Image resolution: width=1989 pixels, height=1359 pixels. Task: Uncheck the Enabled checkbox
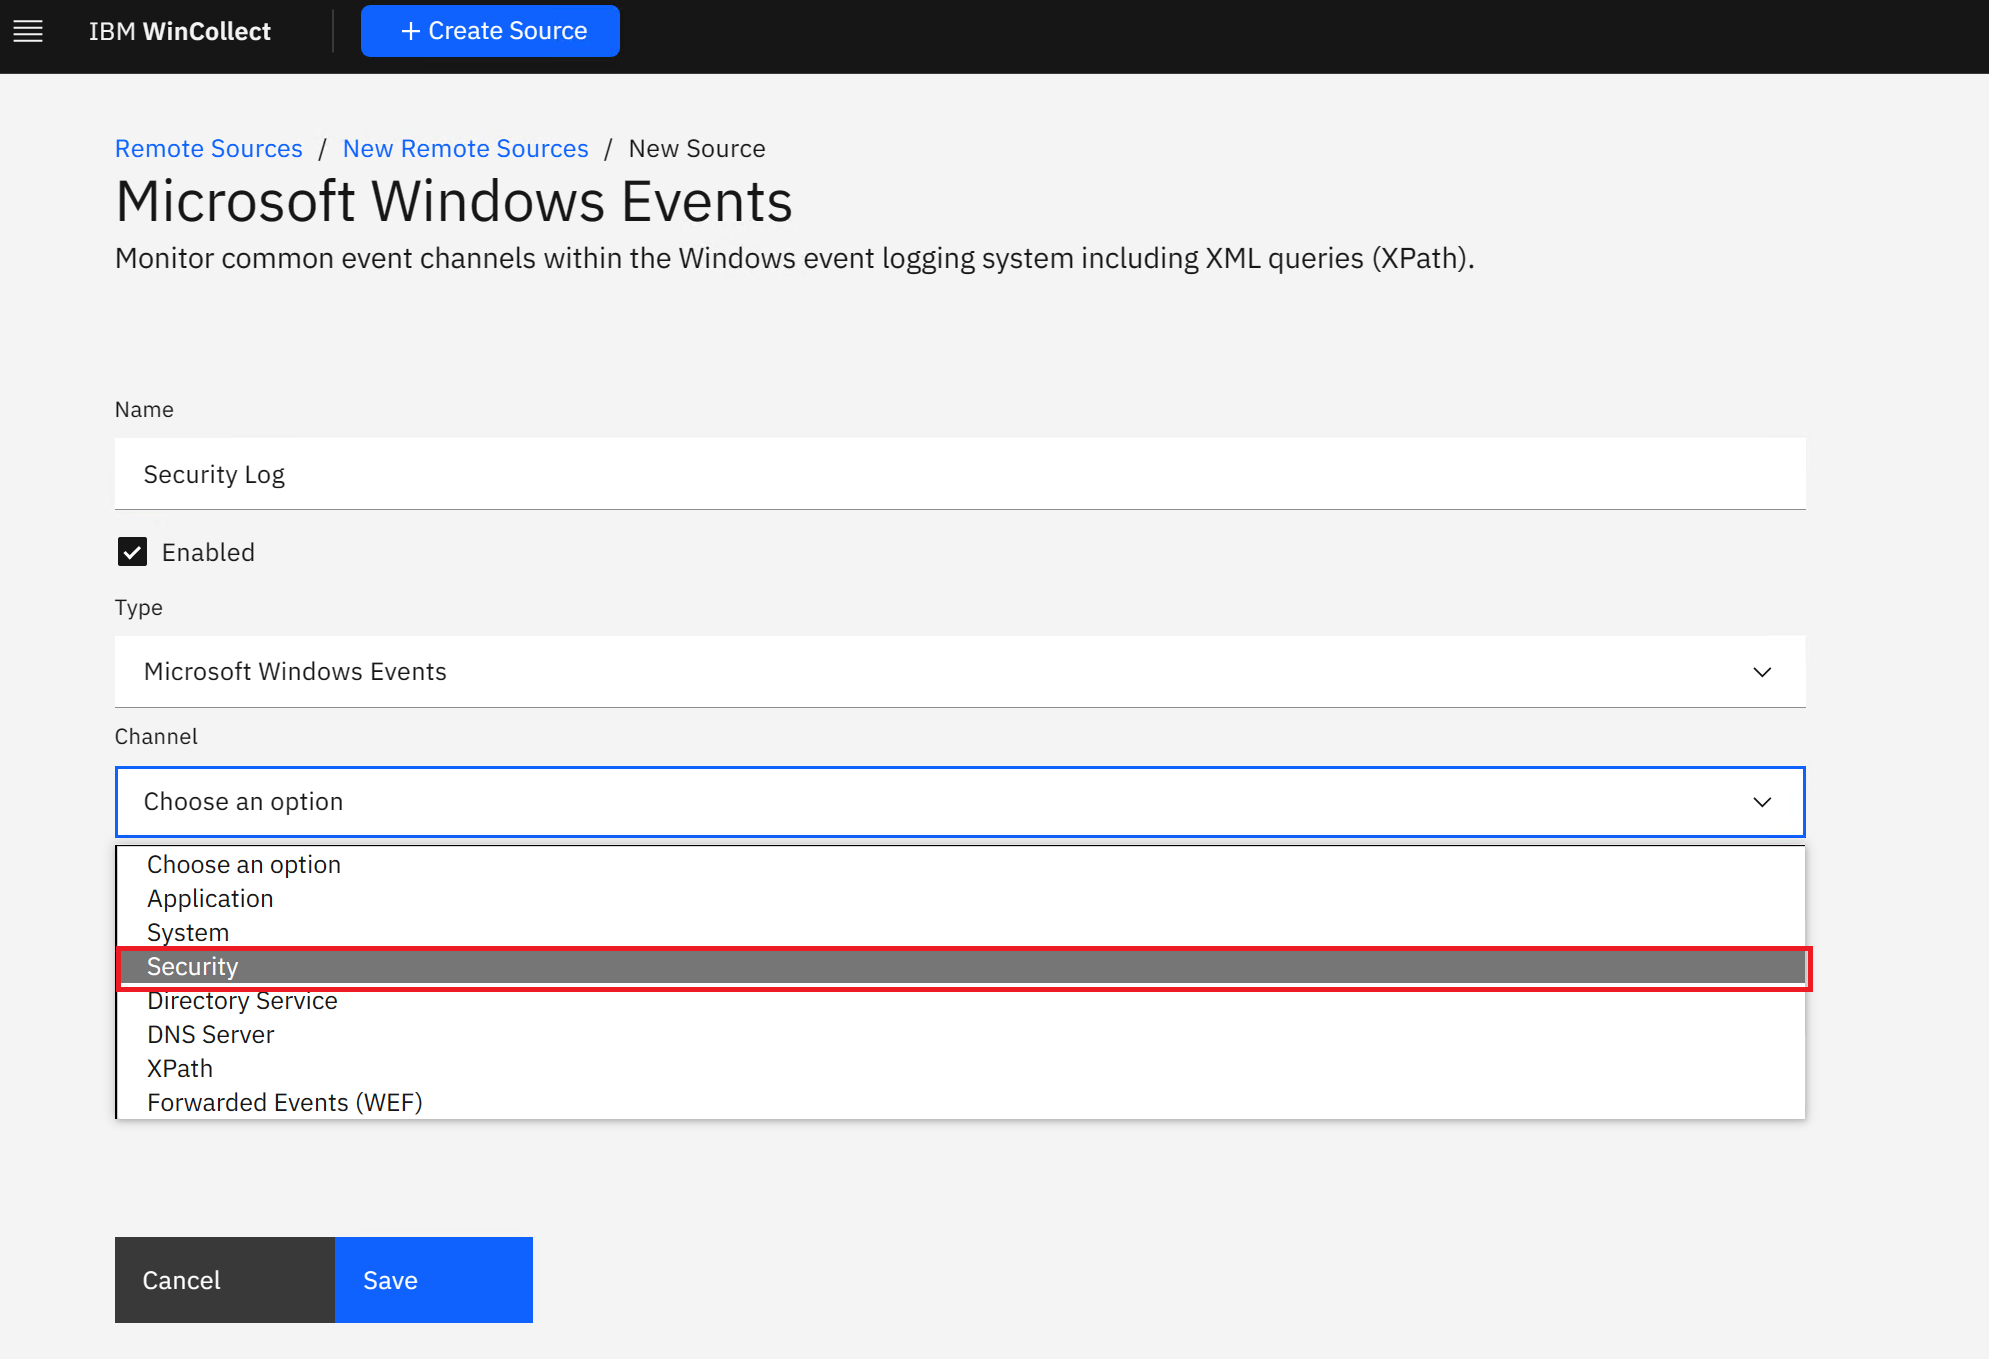click(132, 552)
